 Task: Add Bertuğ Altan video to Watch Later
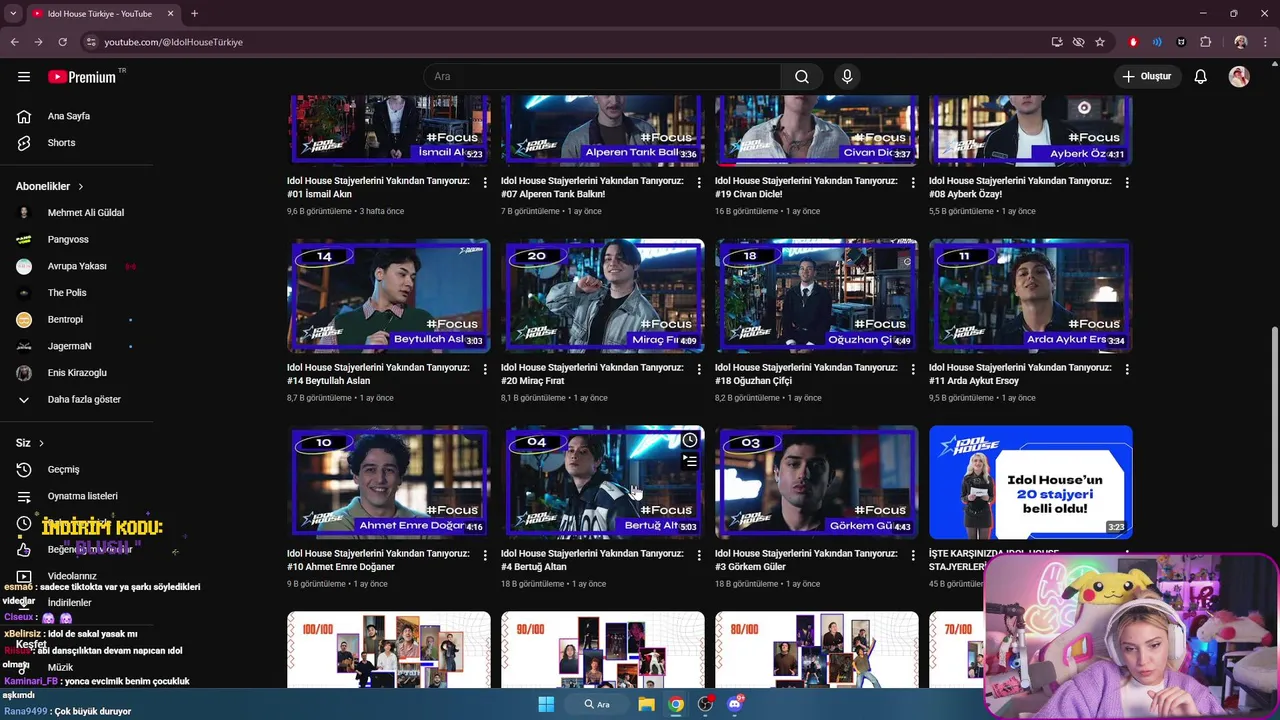click(x=690, y=440)
